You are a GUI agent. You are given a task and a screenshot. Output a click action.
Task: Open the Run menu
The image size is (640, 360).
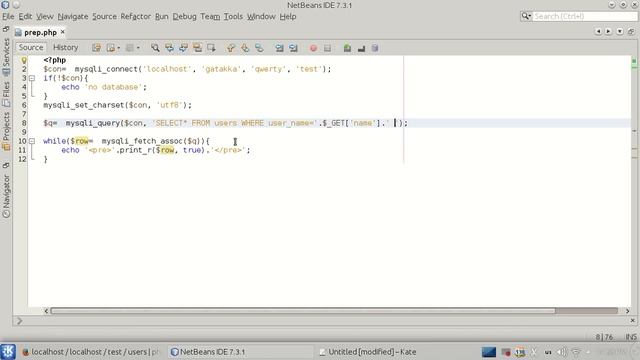click(x=162, y=16)
